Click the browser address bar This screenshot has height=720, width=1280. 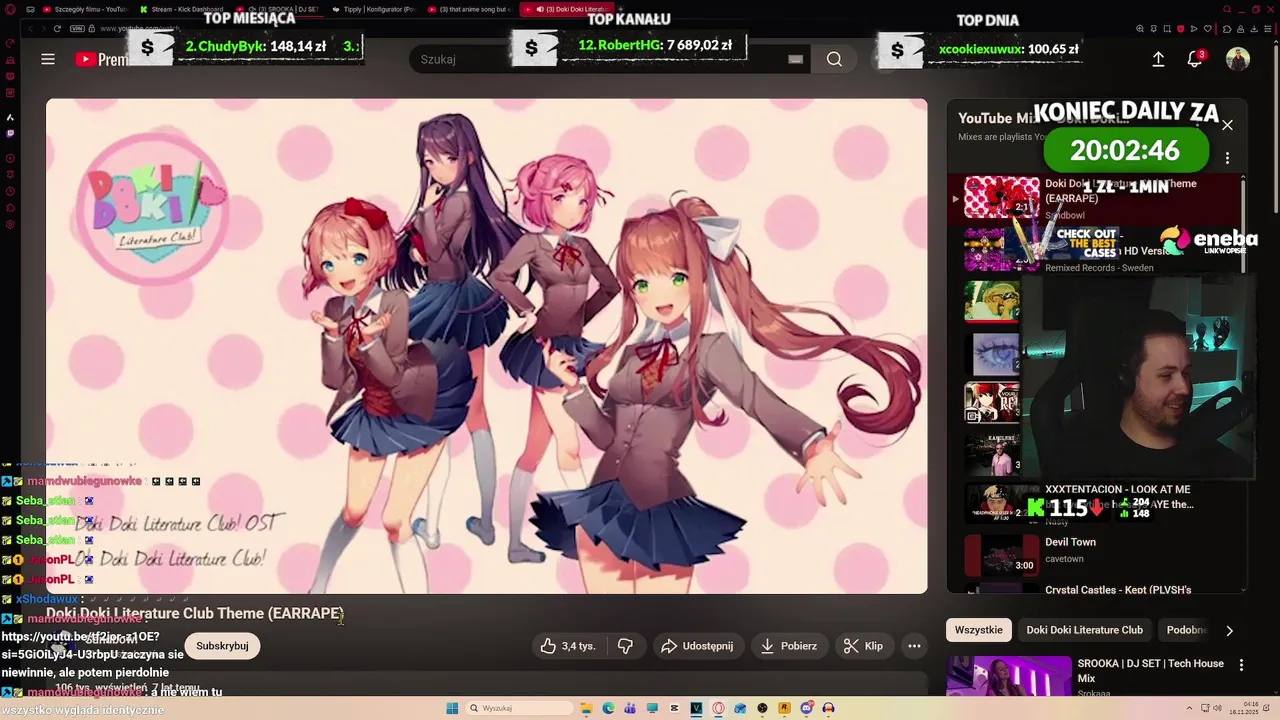tap(600, 28)
